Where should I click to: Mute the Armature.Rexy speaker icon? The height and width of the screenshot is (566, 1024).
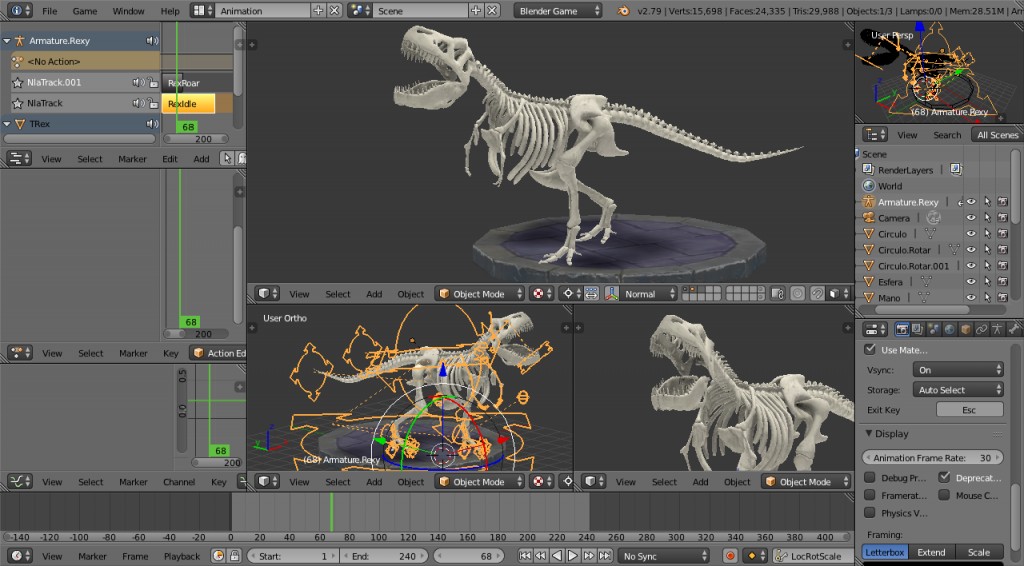(x=152, y=41)
